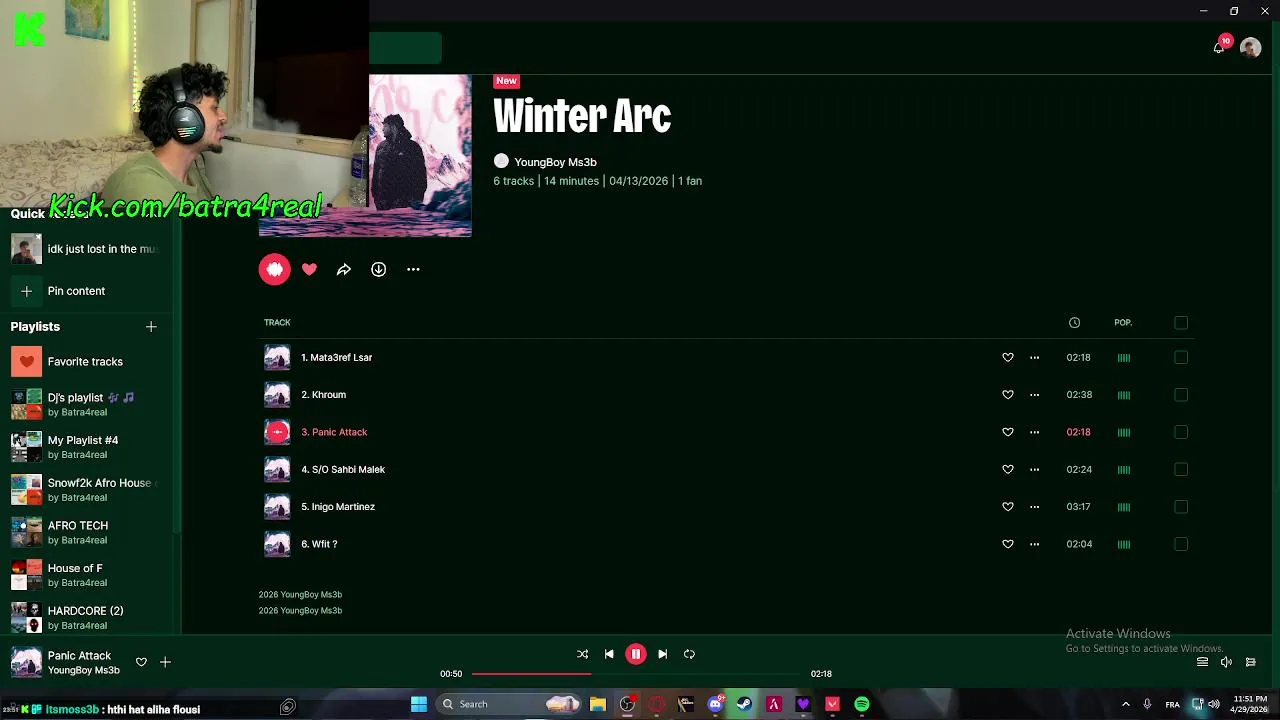Open the player bar queue icon
The height and width of the screenshot is (720, 1280).
pyautogui.click(x=1202, y=662)
